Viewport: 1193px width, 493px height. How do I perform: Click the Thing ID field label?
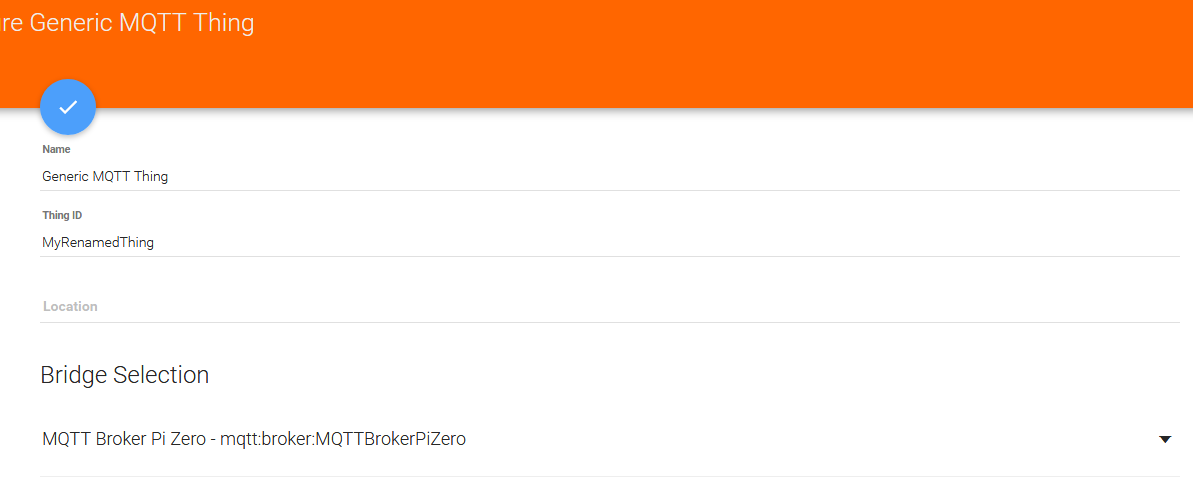(x=62, y=215)
